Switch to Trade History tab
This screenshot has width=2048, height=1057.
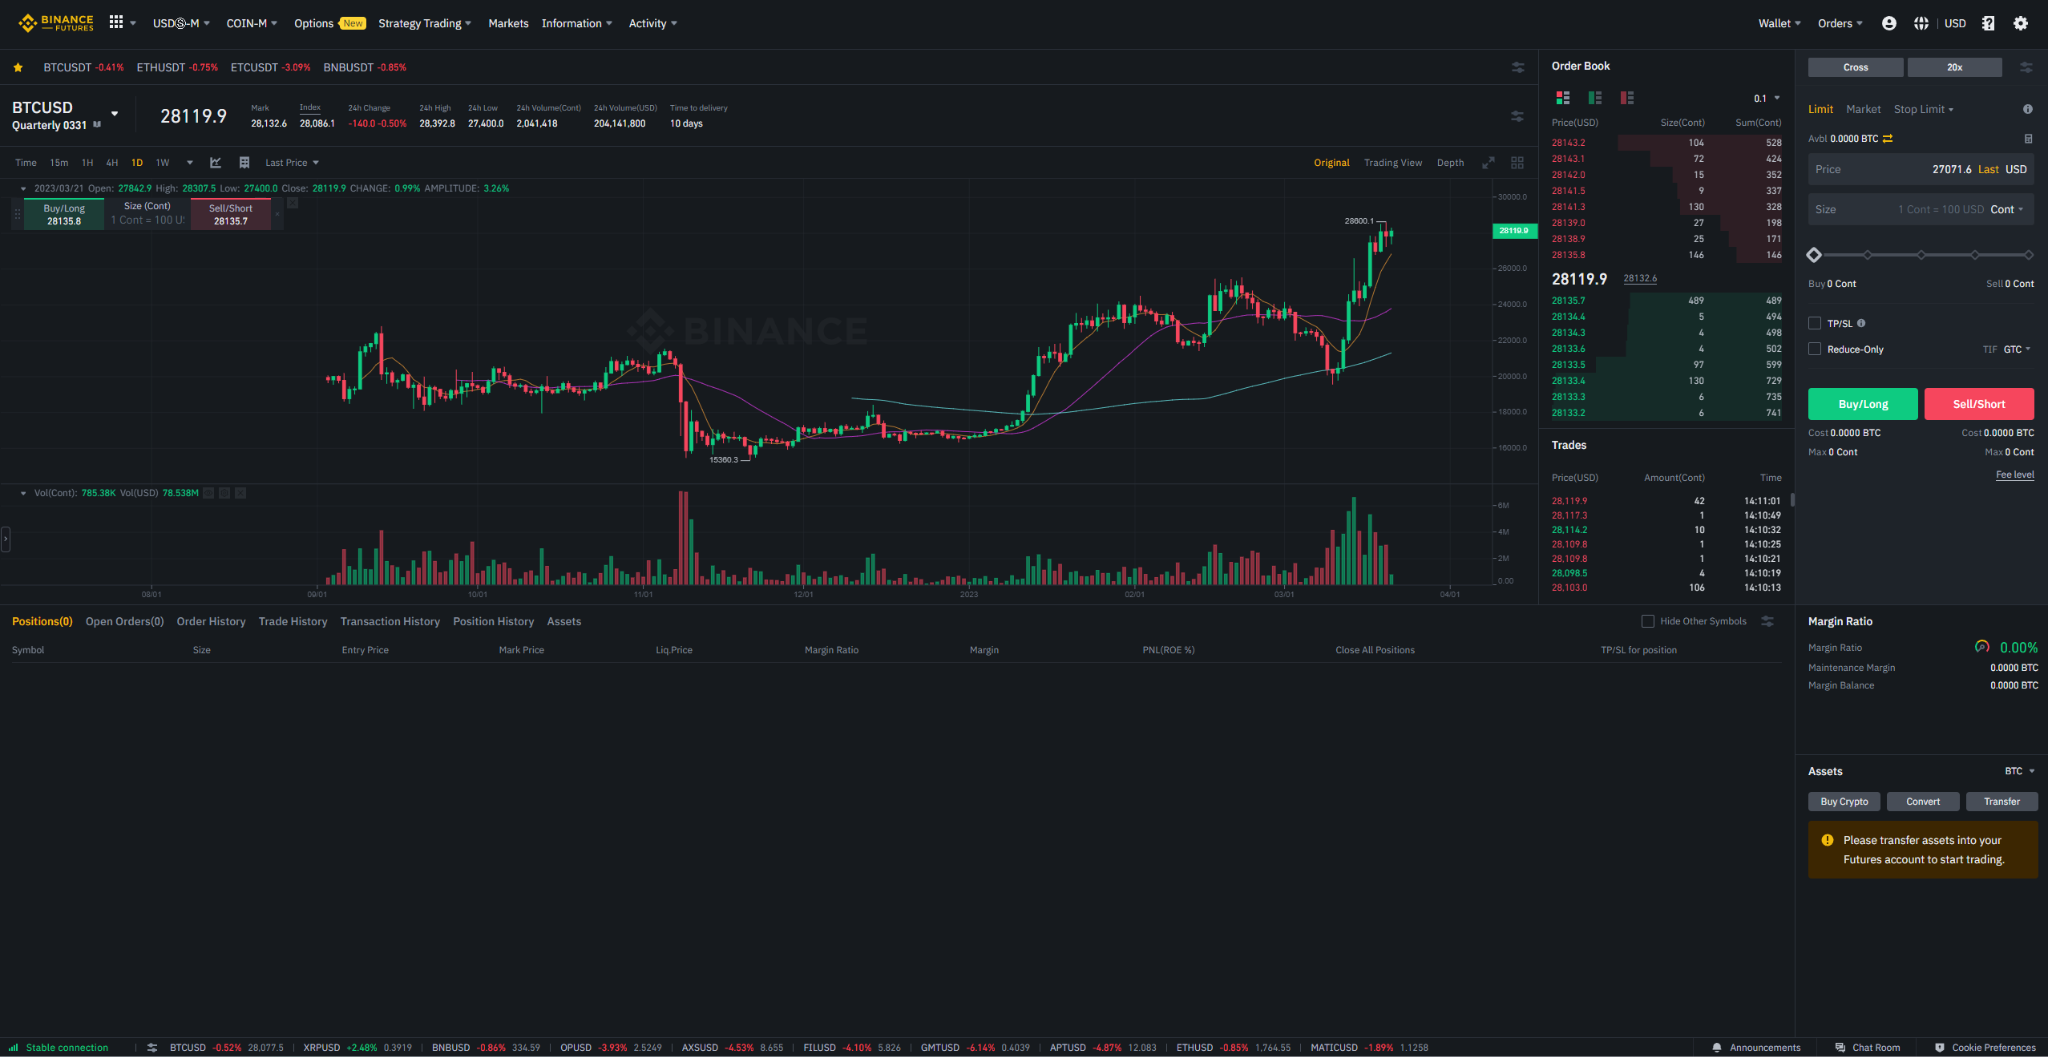[292, 621]
